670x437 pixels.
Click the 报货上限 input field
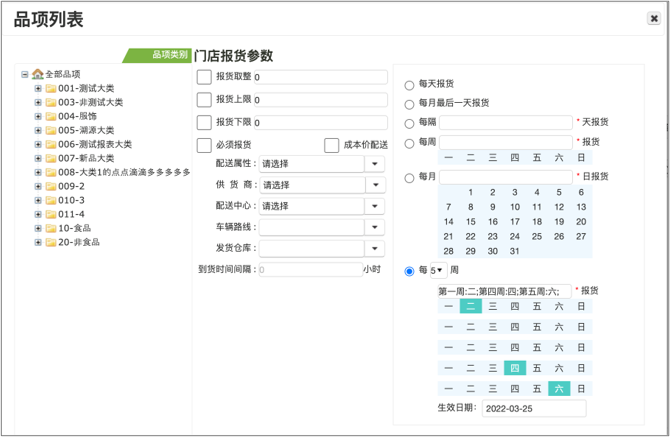click(321, 100)
